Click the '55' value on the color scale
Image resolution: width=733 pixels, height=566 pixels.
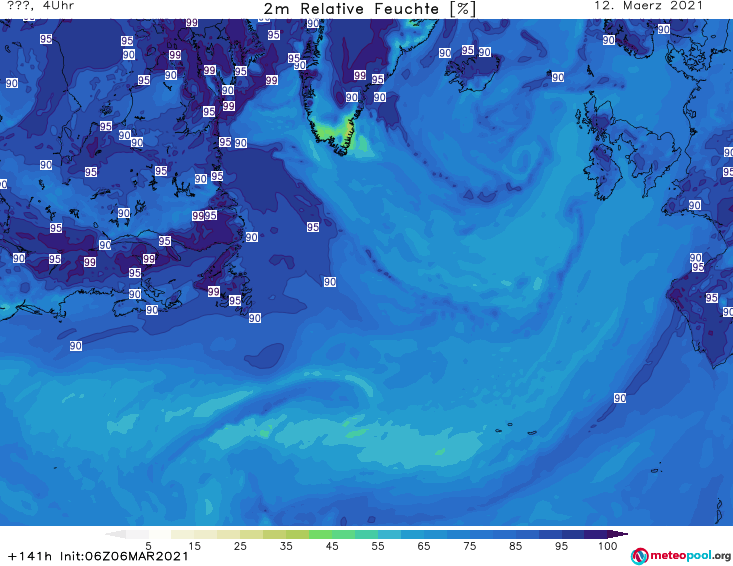tap(378, 546)
